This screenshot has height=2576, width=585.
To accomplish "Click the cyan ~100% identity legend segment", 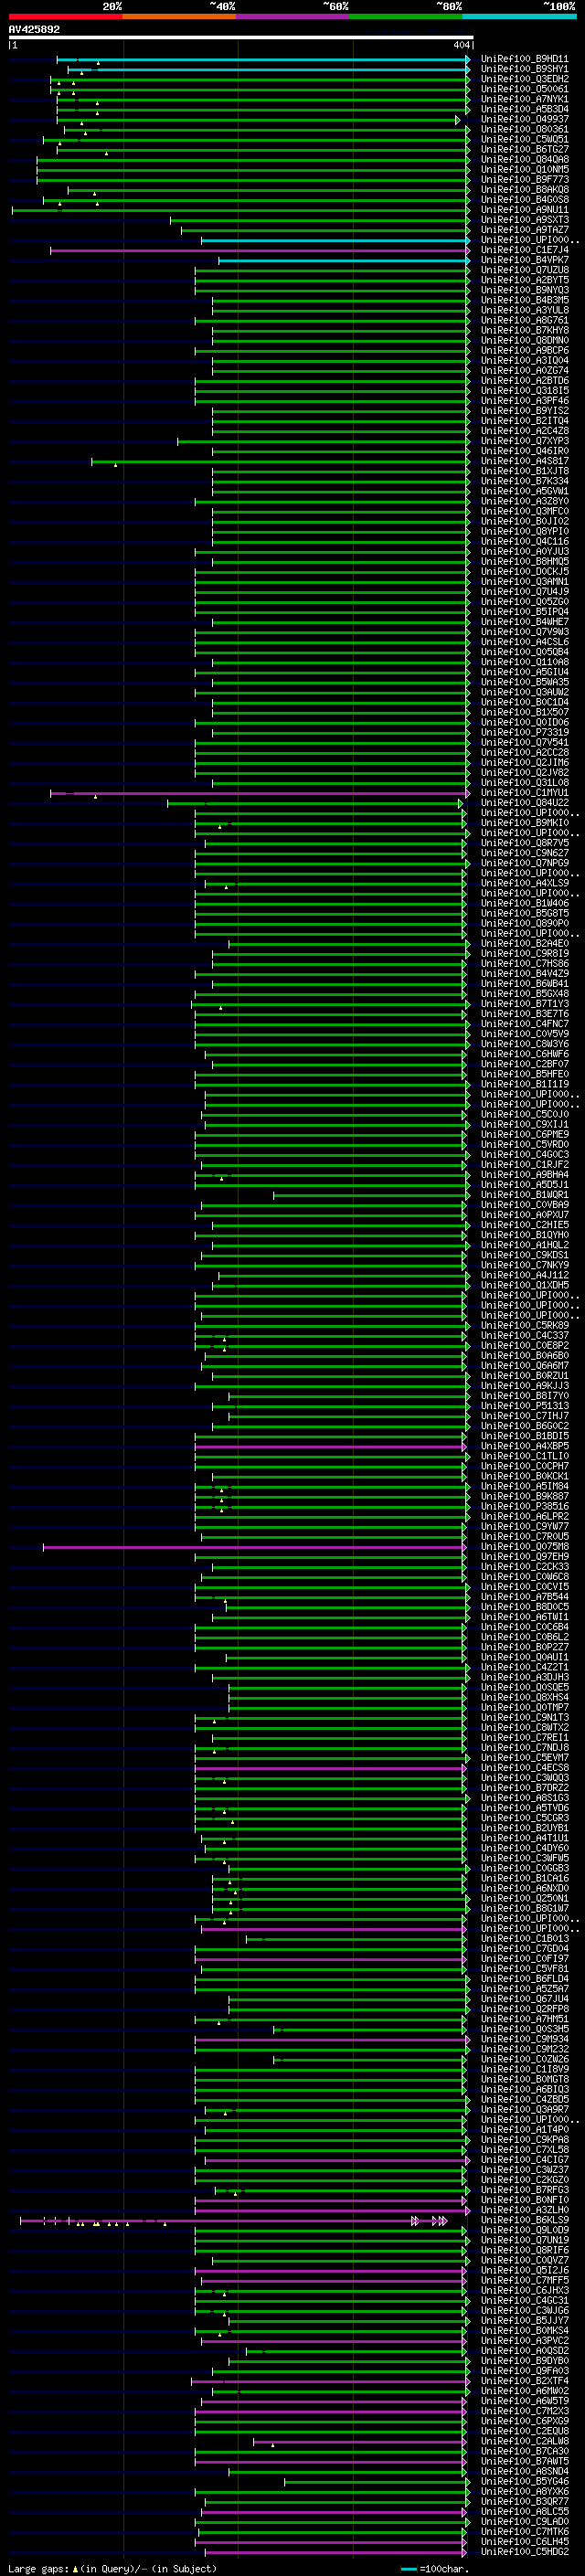I will (519, 16).
